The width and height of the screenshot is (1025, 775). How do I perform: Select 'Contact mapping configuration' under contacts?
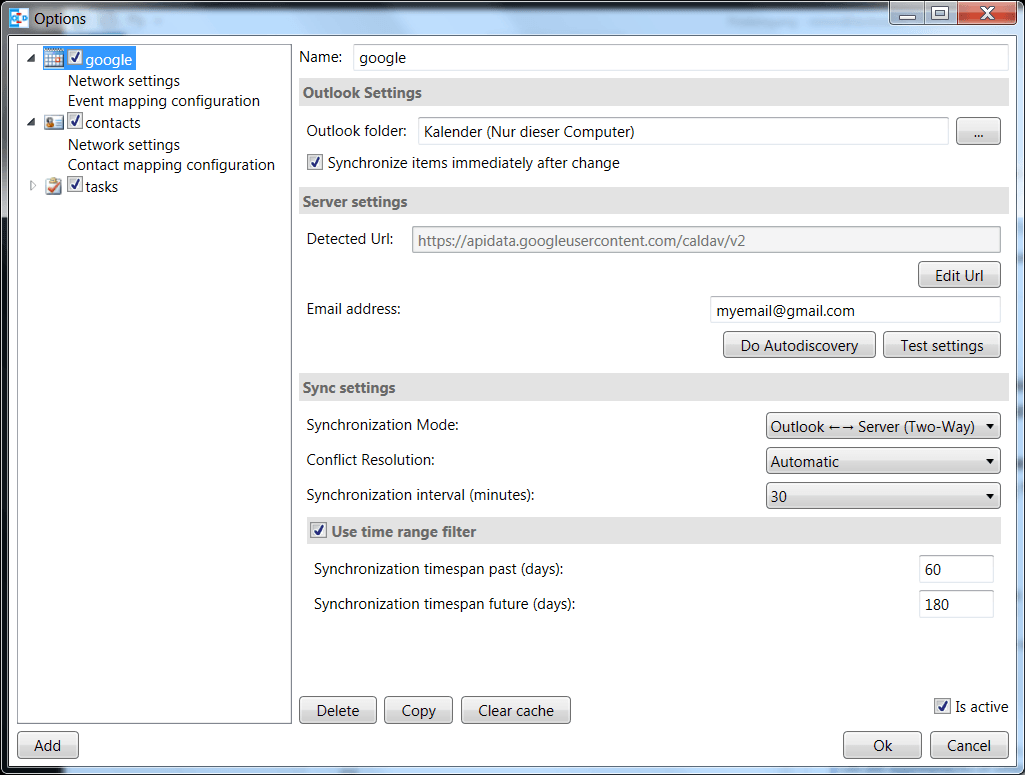click(171, 164)
